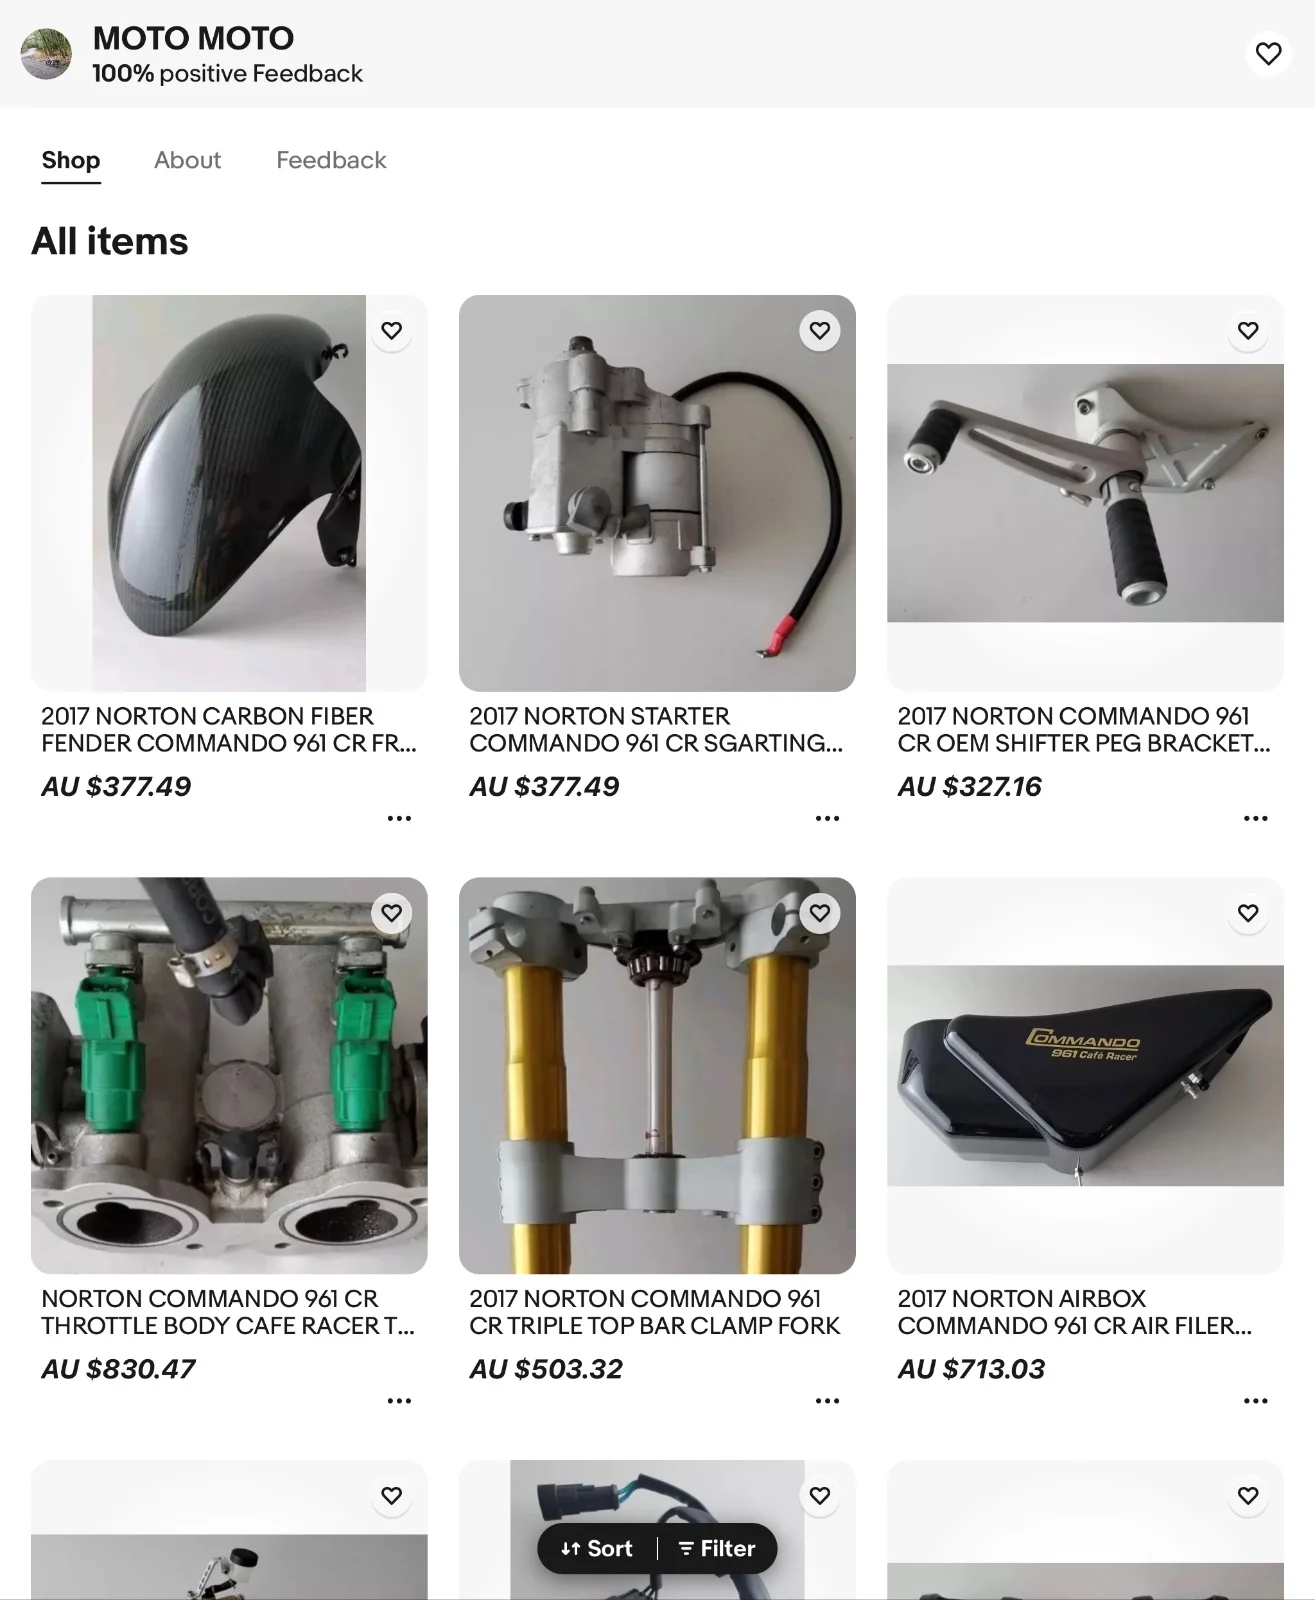This screenshot has width=1315, height=1600.
Task: Tap heart on throttle body listing
Action: coord(392,913)
